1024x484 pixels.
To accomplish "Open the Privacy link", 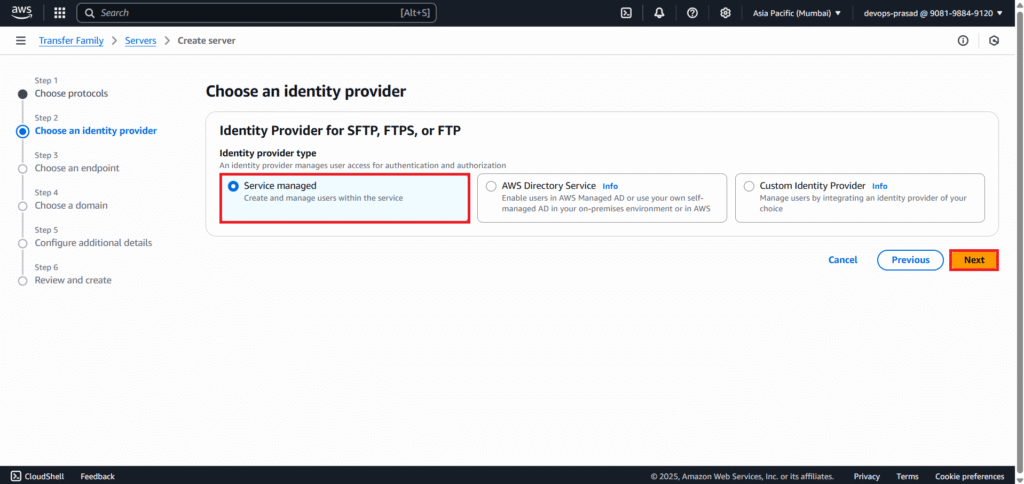I will [867, 476].
